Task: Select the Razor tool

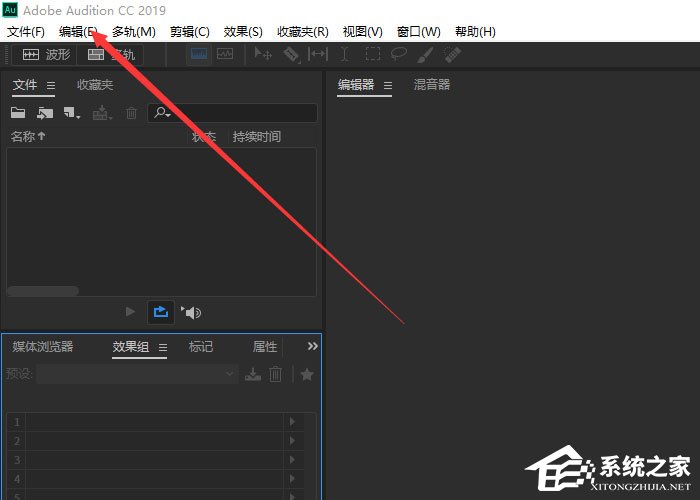Action: click(x=291, y=55)
